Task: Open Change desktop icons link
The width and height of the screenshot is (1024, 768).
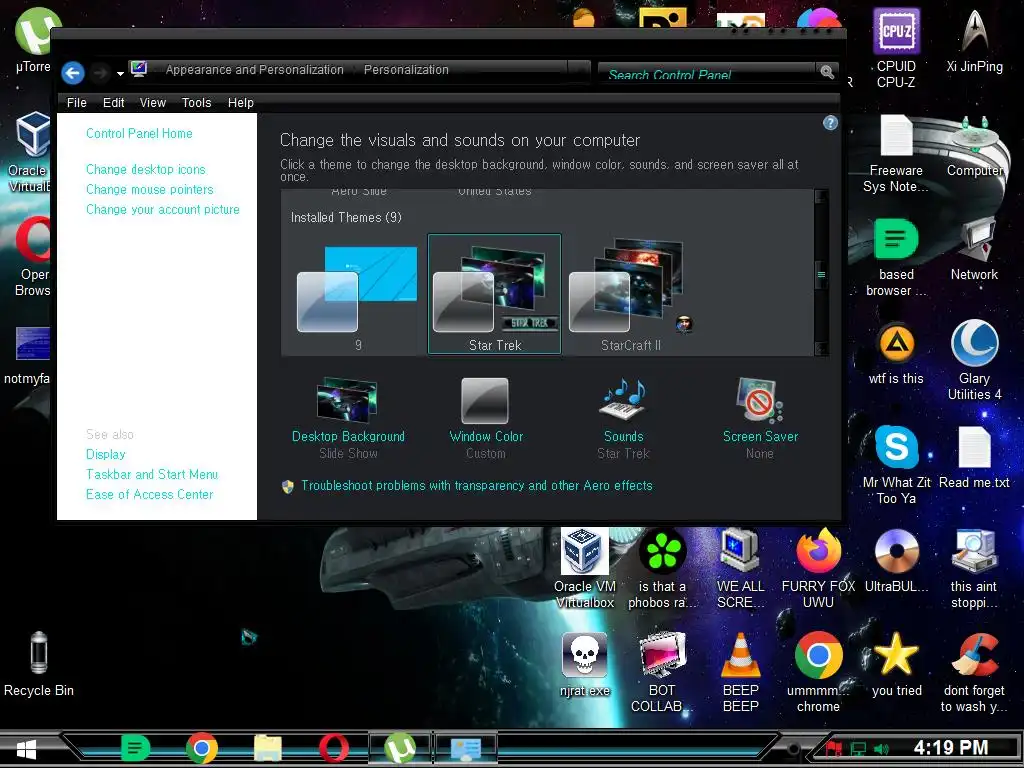Action: [x=146, y=169]
